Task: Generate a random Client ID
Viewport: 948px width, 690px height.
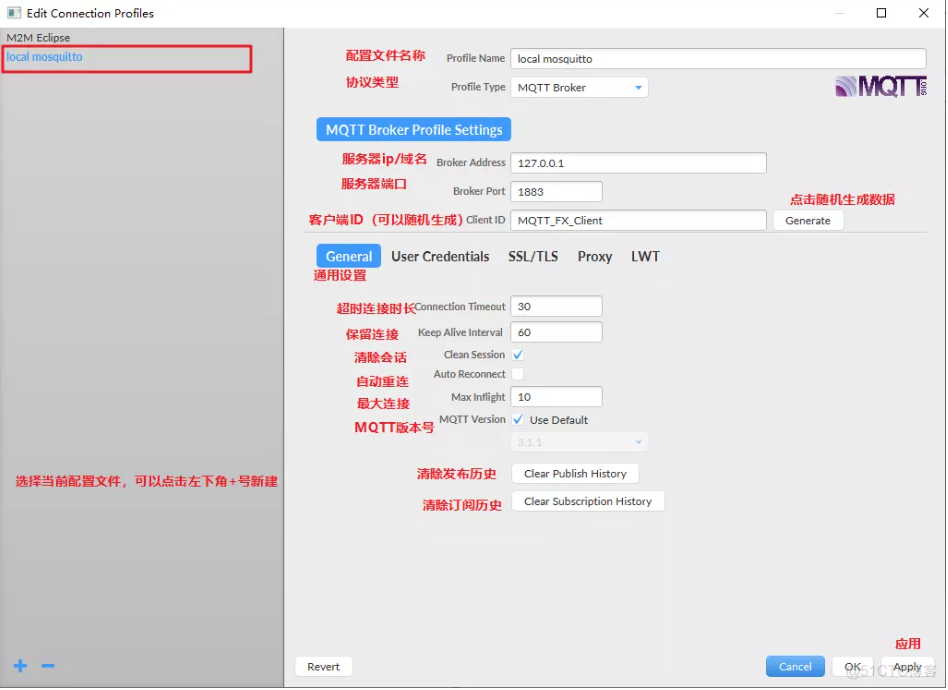Action: 808,221
